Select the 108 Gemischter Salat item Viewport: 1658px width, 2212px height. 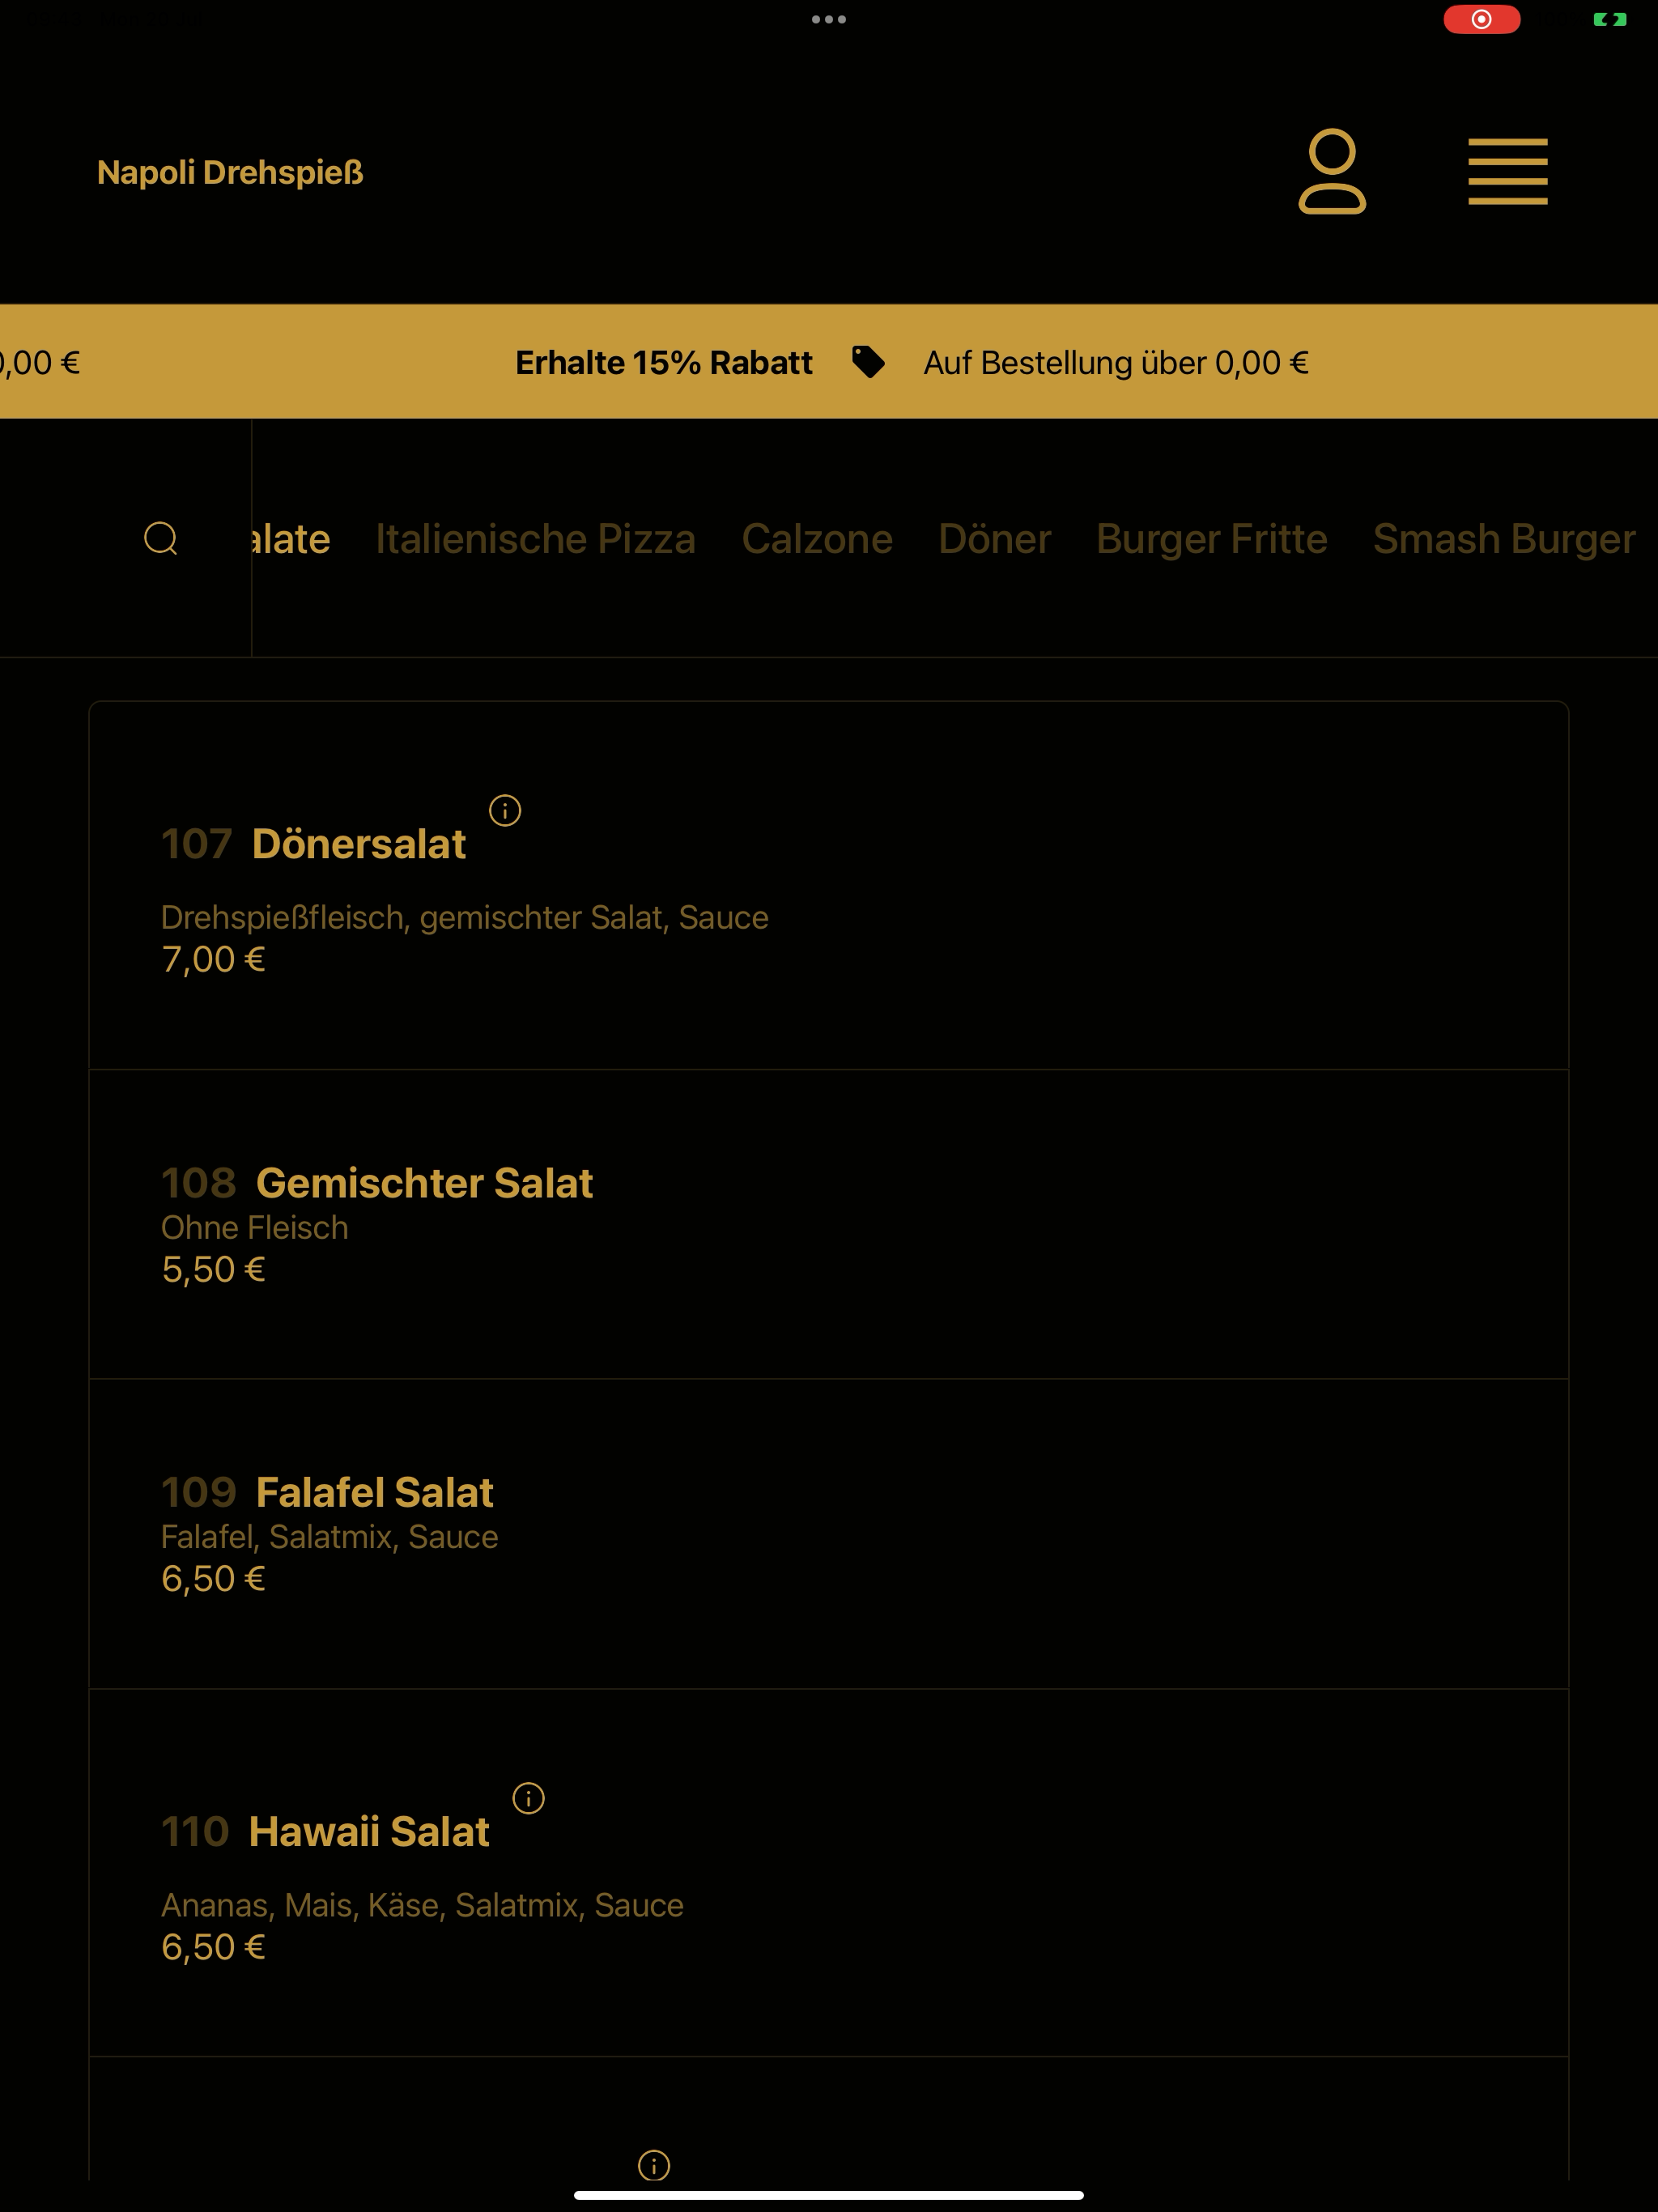tap(829, 1224)
